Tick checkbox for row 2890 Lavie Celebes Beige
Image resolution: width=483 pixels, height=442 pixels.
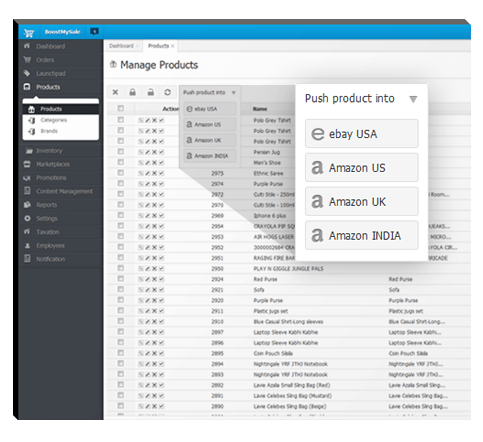[121, 406]
